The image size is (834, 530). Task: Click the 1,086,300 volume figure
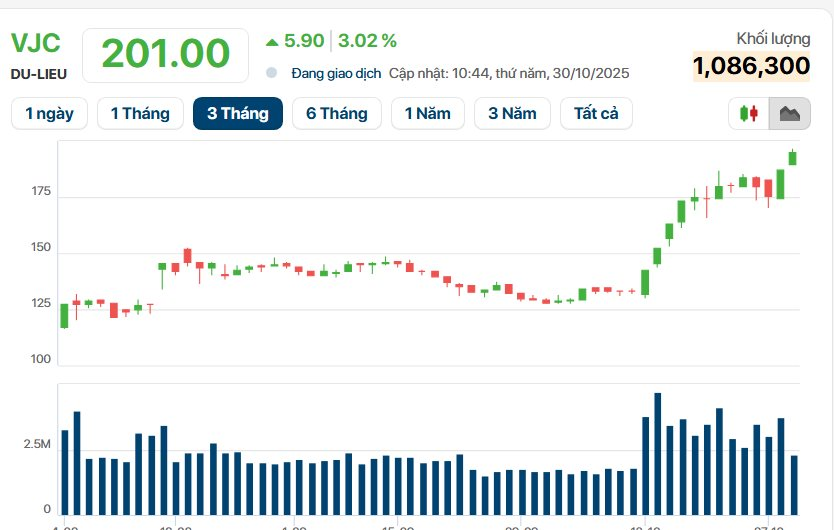(751, 67)
